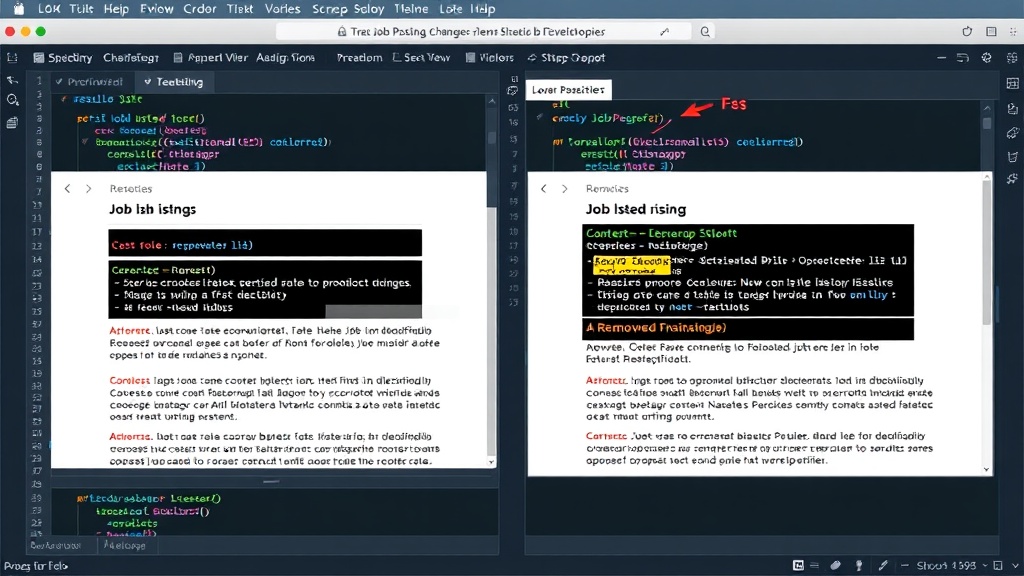Click the arrow tool icon in the left sidebar
1024x576 pixels.
(12, 80)
